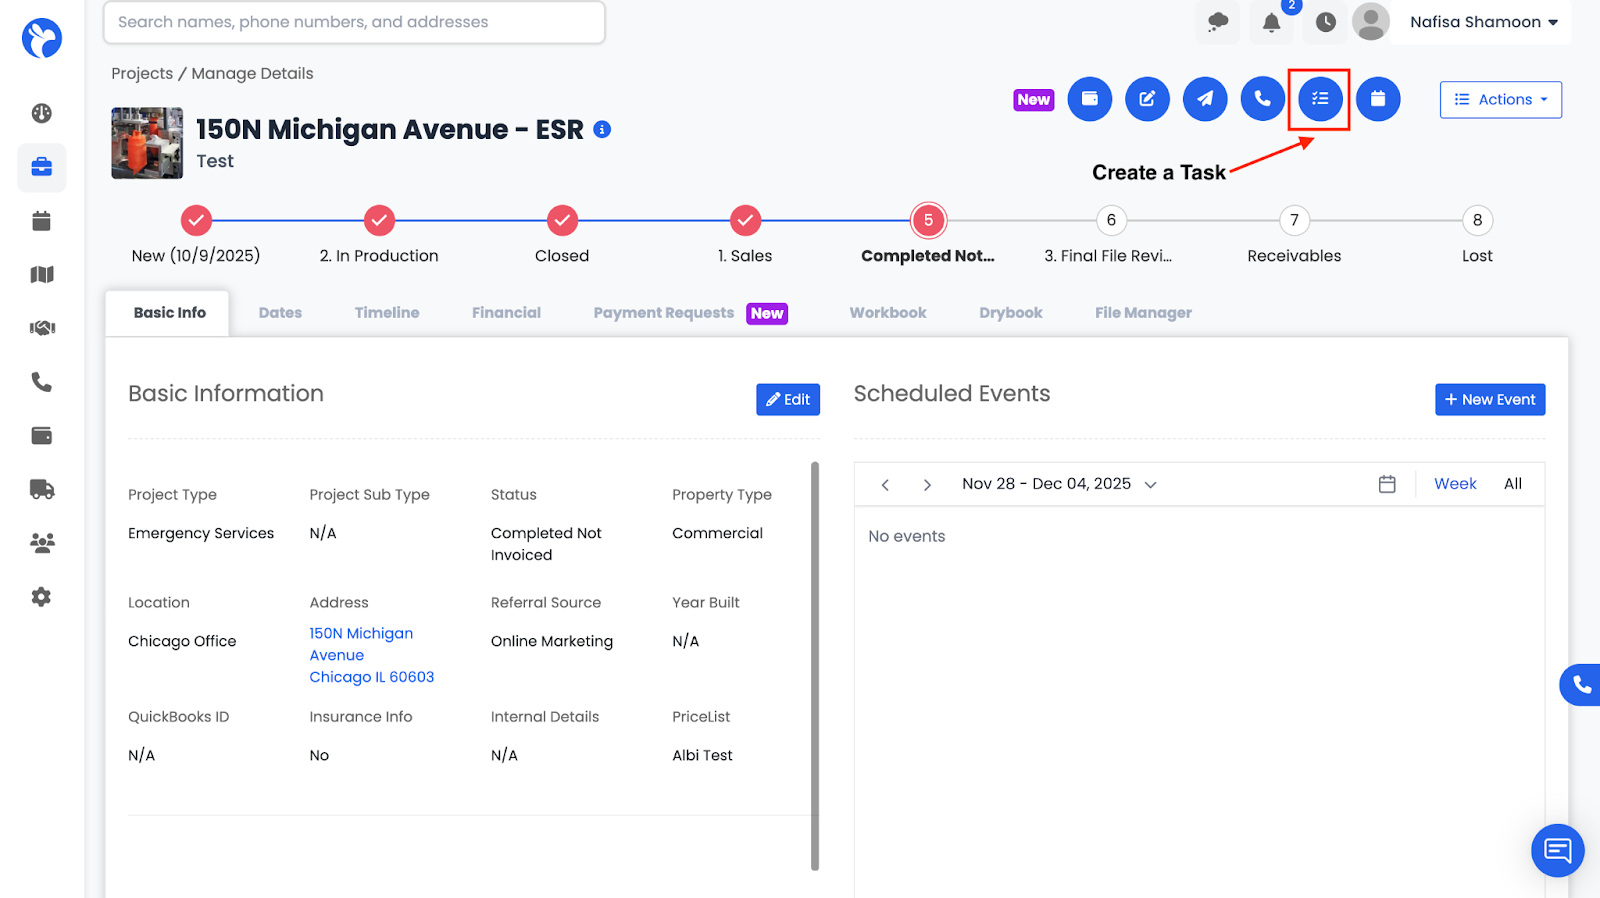Image resolution: width=1600 pixels, height=898 pixels.
Task: Click the New Event button
Action: 1489,400
